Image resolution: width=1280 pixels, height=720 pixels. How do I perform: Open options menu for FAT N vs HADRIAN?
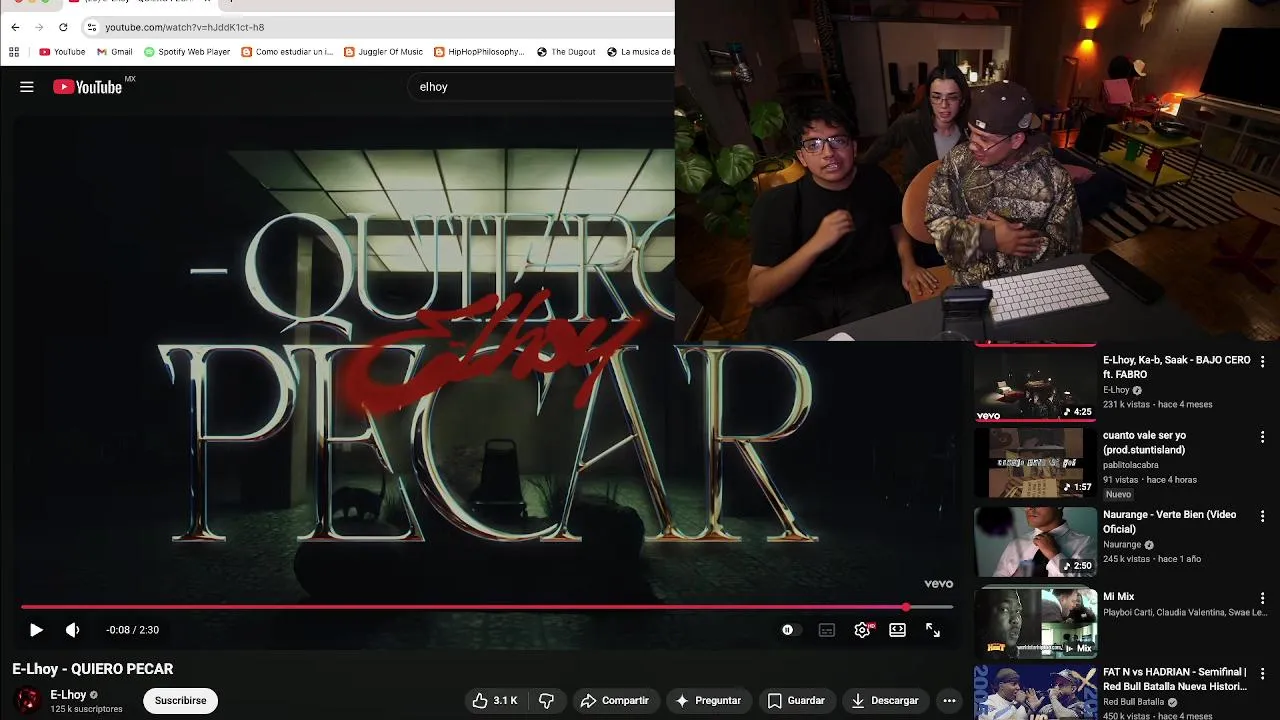tap(1262, 673)
